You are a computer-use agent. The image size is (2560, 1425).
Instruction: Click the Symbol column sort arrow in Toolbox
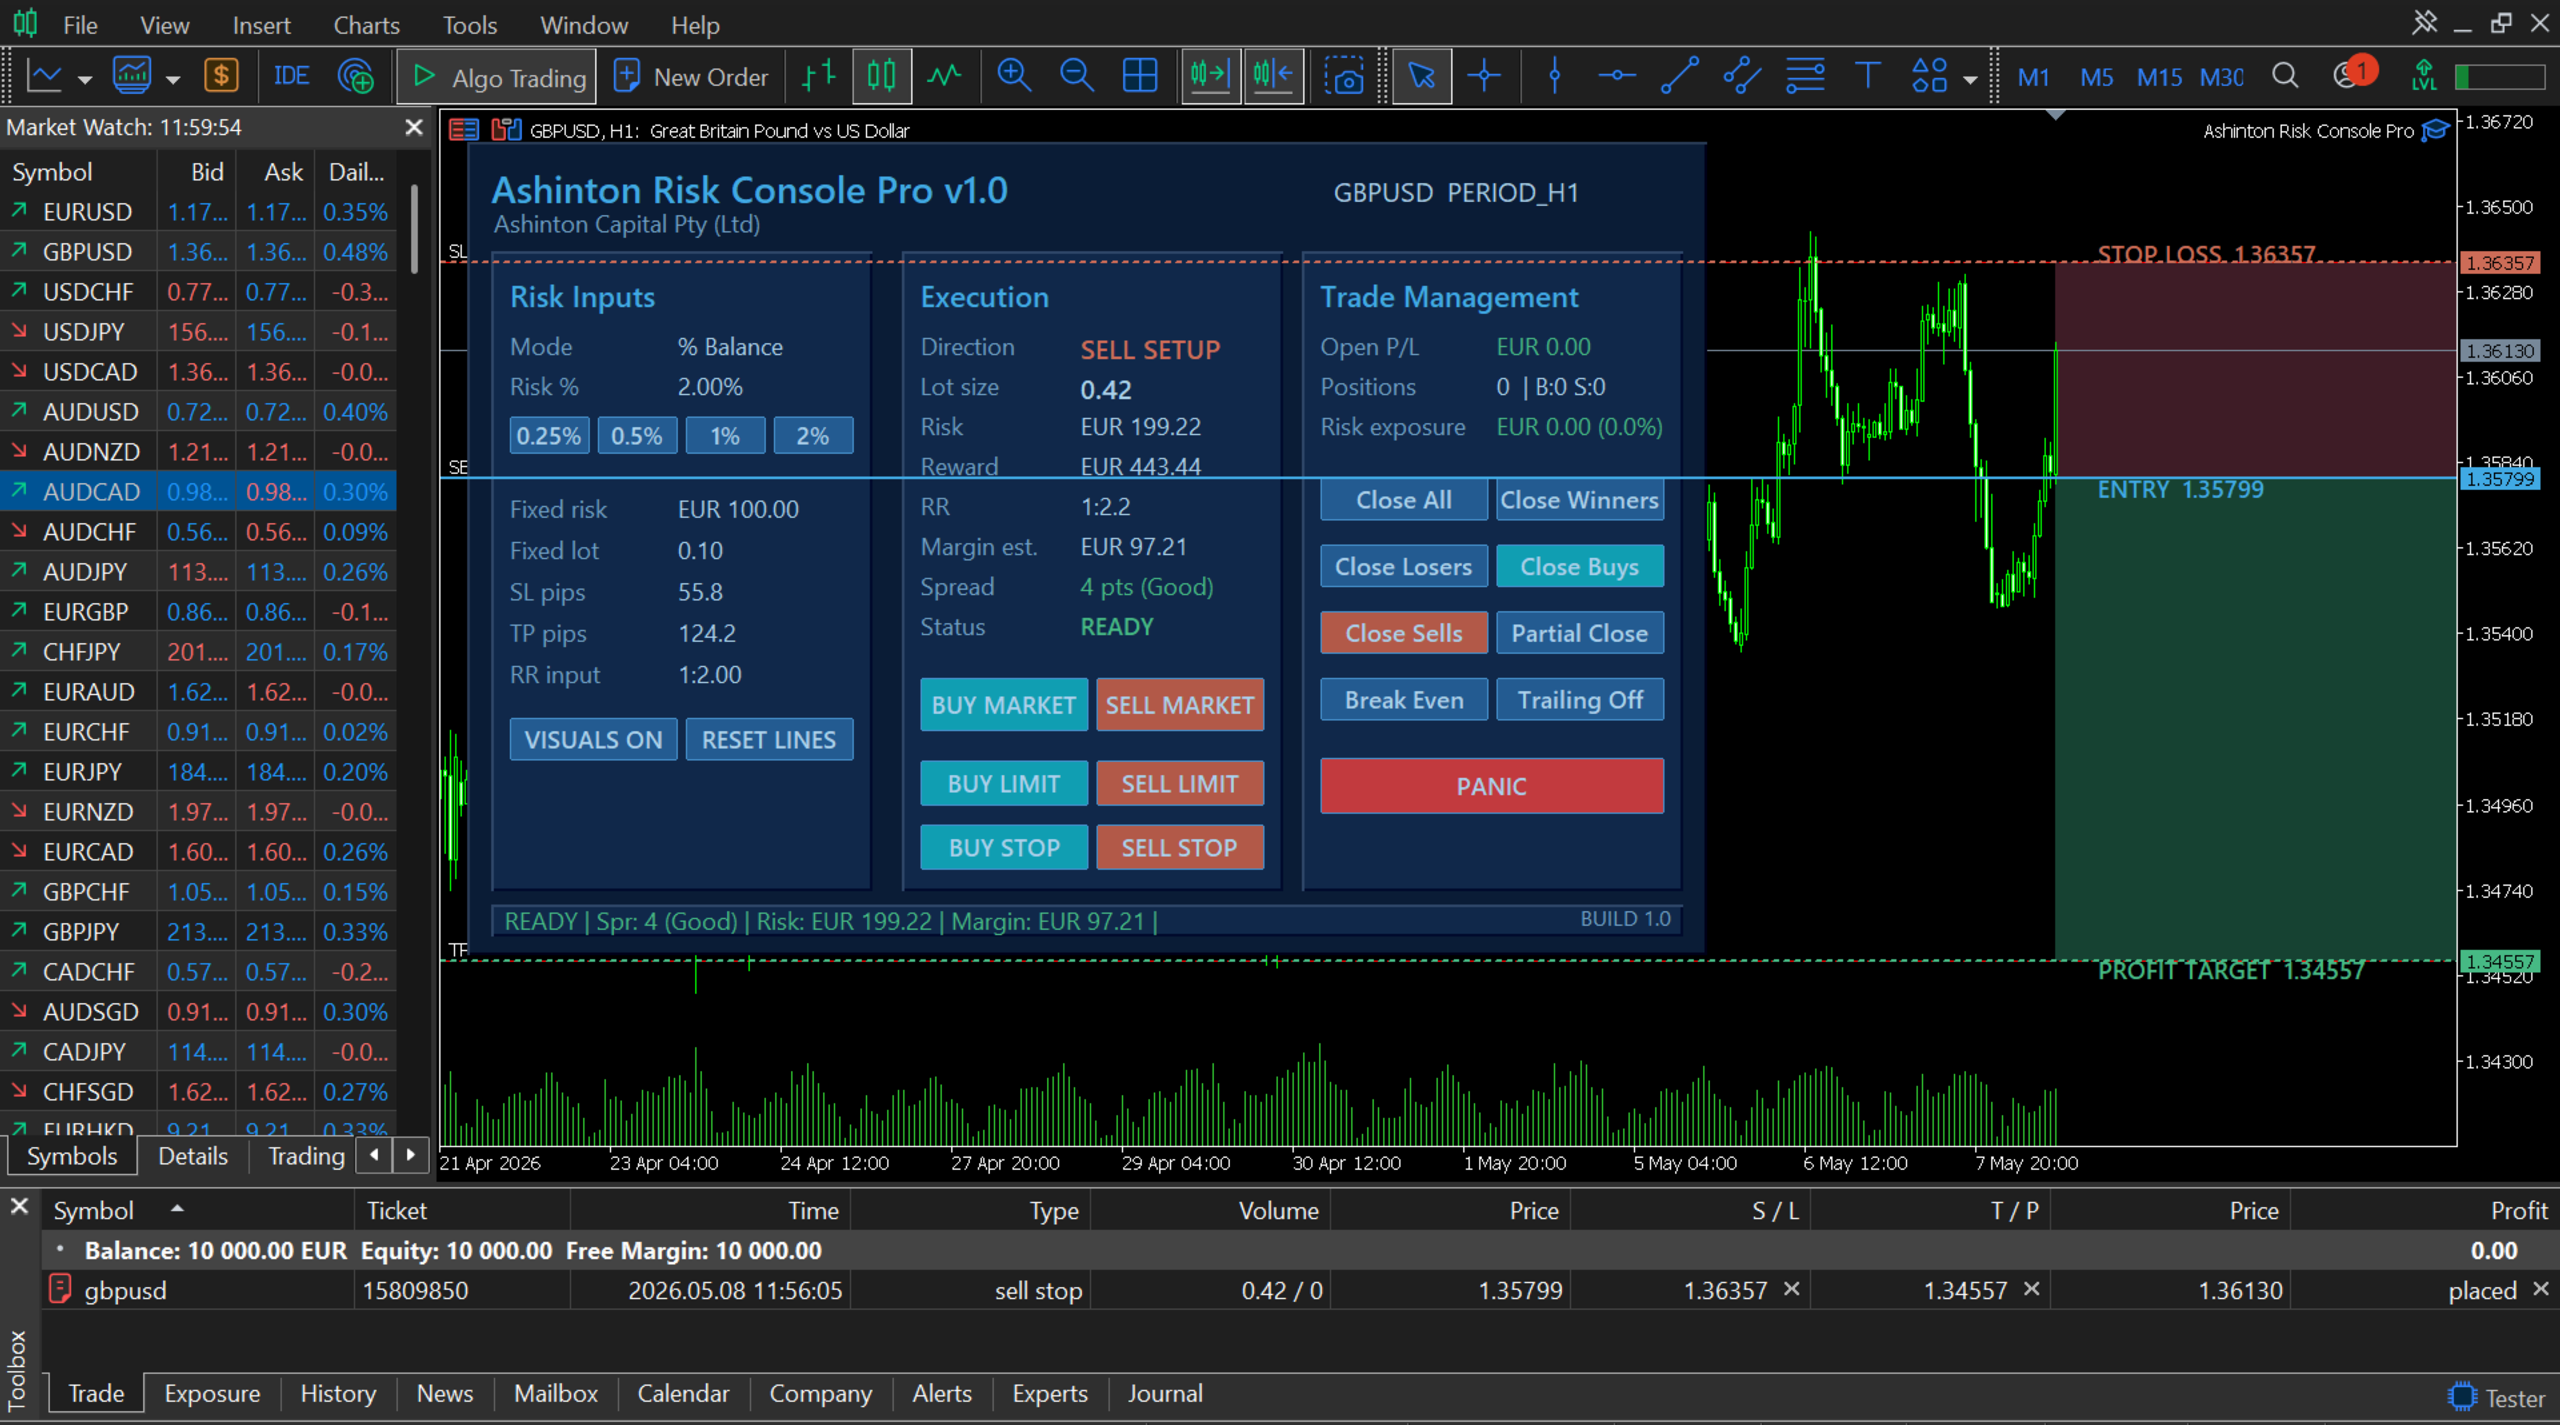(x=177, y=1208)
